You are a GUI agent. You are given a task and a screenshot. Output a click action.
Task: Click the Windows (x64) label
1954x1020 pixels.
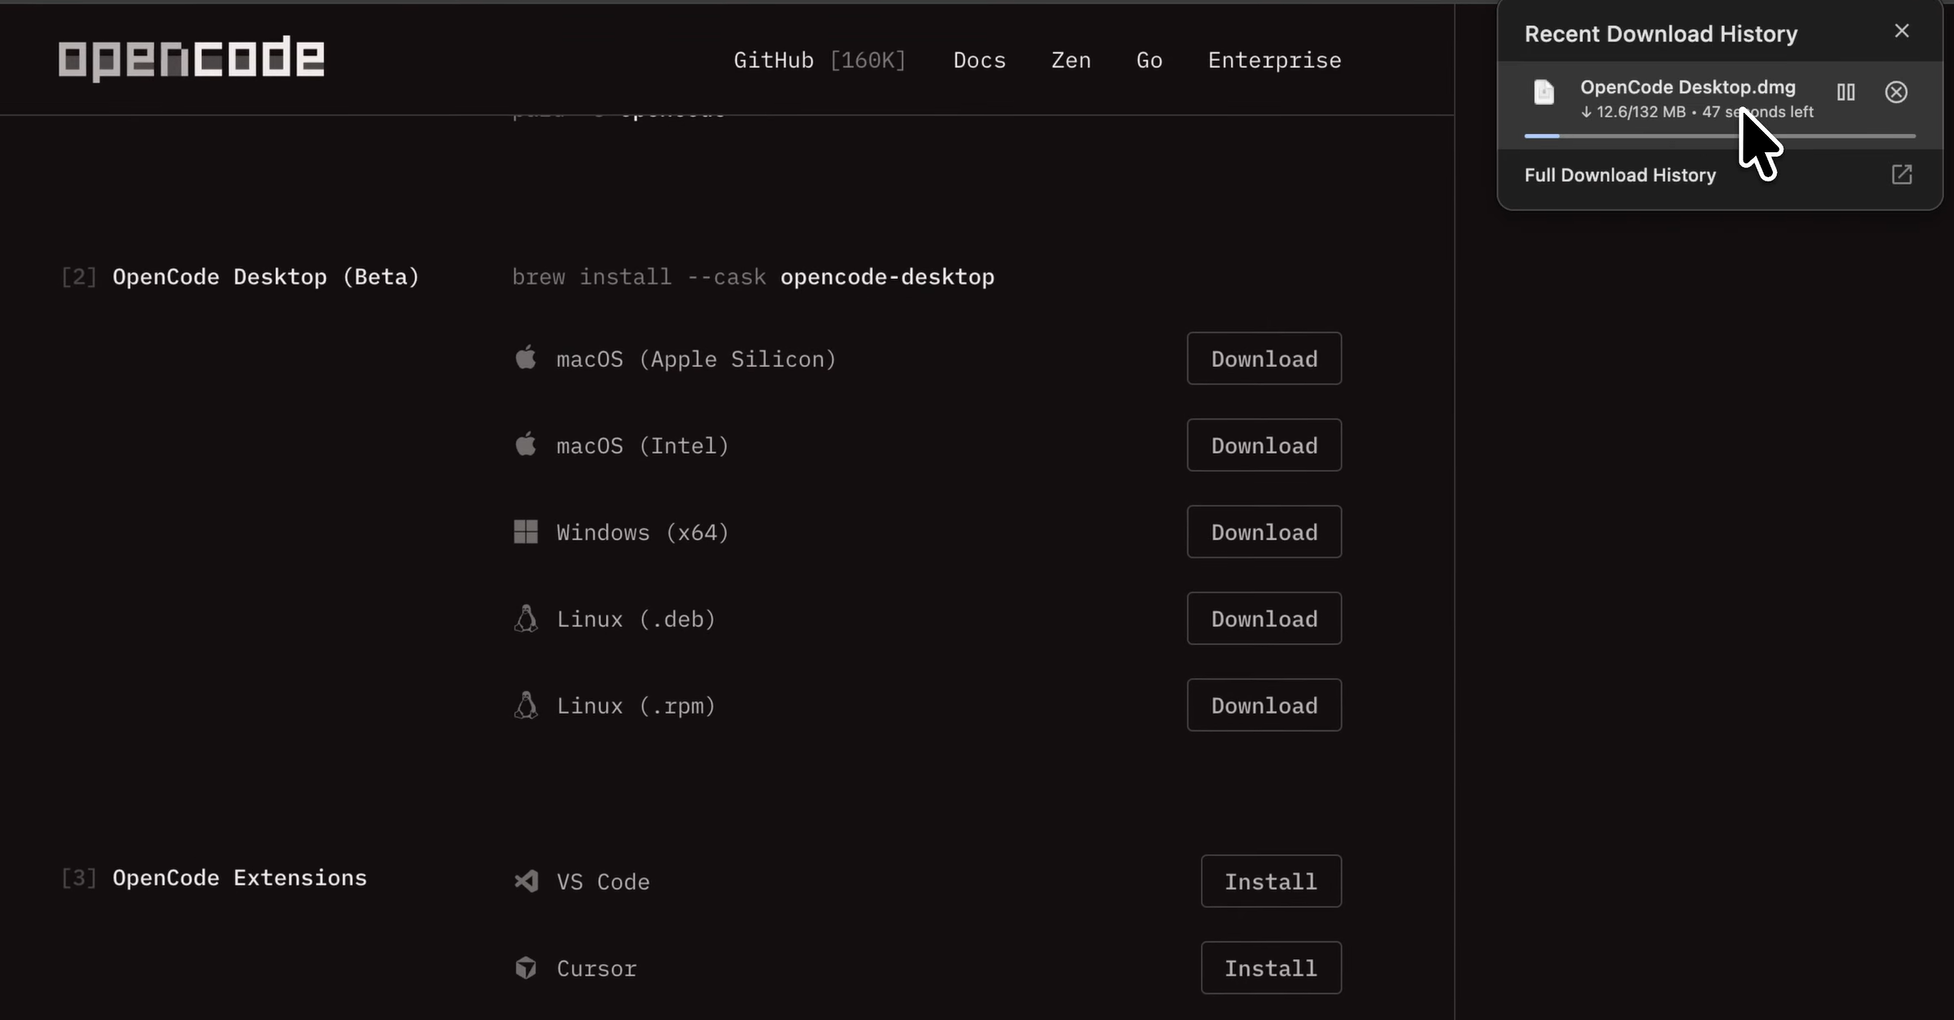point(643,533)
